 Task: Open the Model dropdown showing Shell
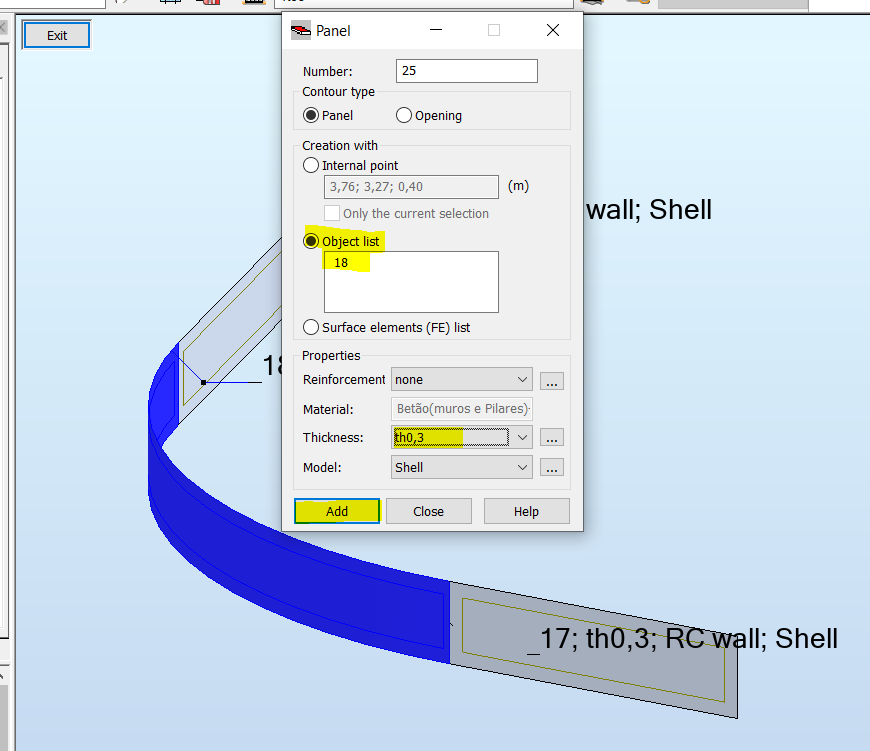524,467
